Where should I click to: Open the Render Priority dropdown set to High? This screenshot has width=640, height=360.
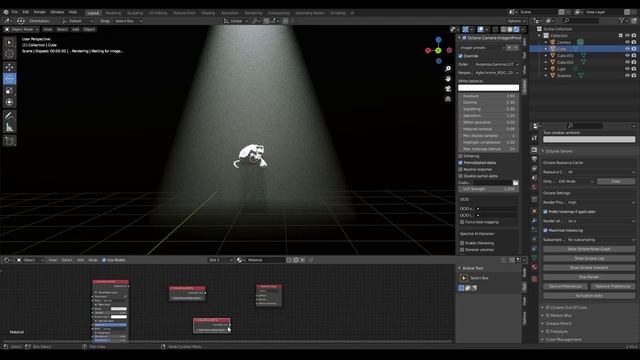point(600,202)
